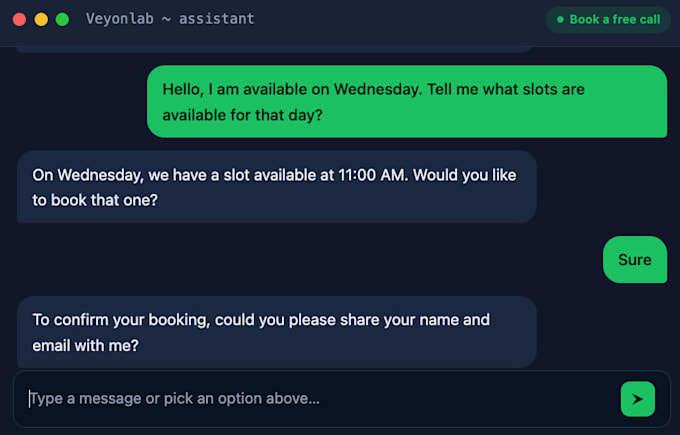Click the green Sure message bubble
Image resolution: width=680 pixels, height=435 pixels.
tap(635, 259)
